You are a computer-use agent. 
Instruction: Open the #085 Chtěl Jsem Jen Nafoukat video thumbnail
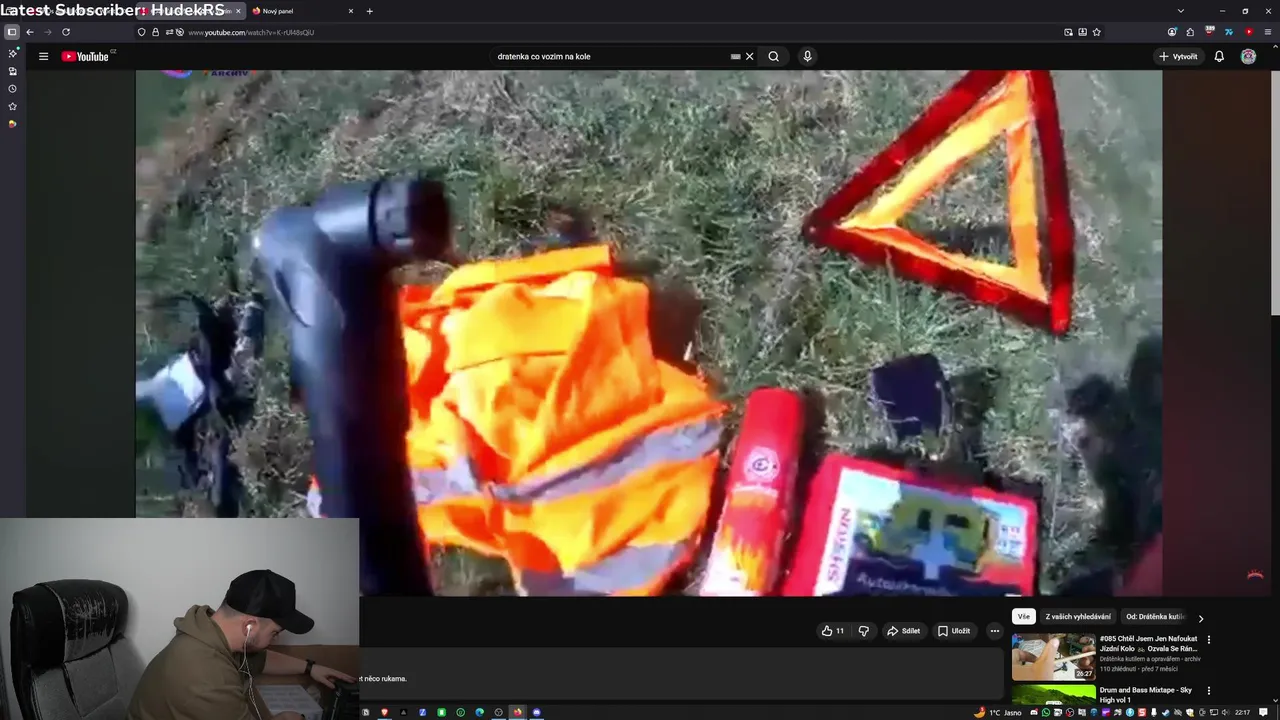[x=1053, y=657]
